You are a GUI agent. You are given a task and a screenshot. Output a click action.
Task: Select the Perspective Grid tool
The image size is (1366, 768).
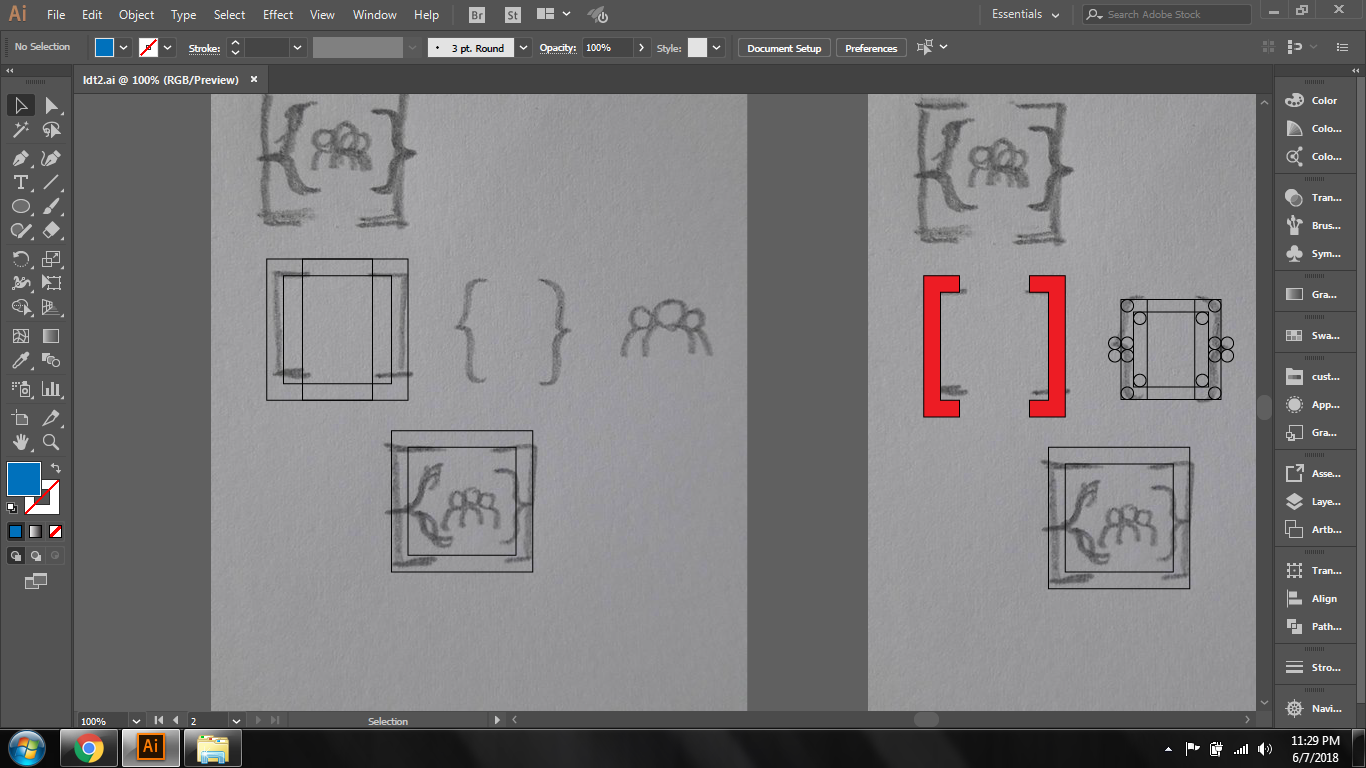51,307
